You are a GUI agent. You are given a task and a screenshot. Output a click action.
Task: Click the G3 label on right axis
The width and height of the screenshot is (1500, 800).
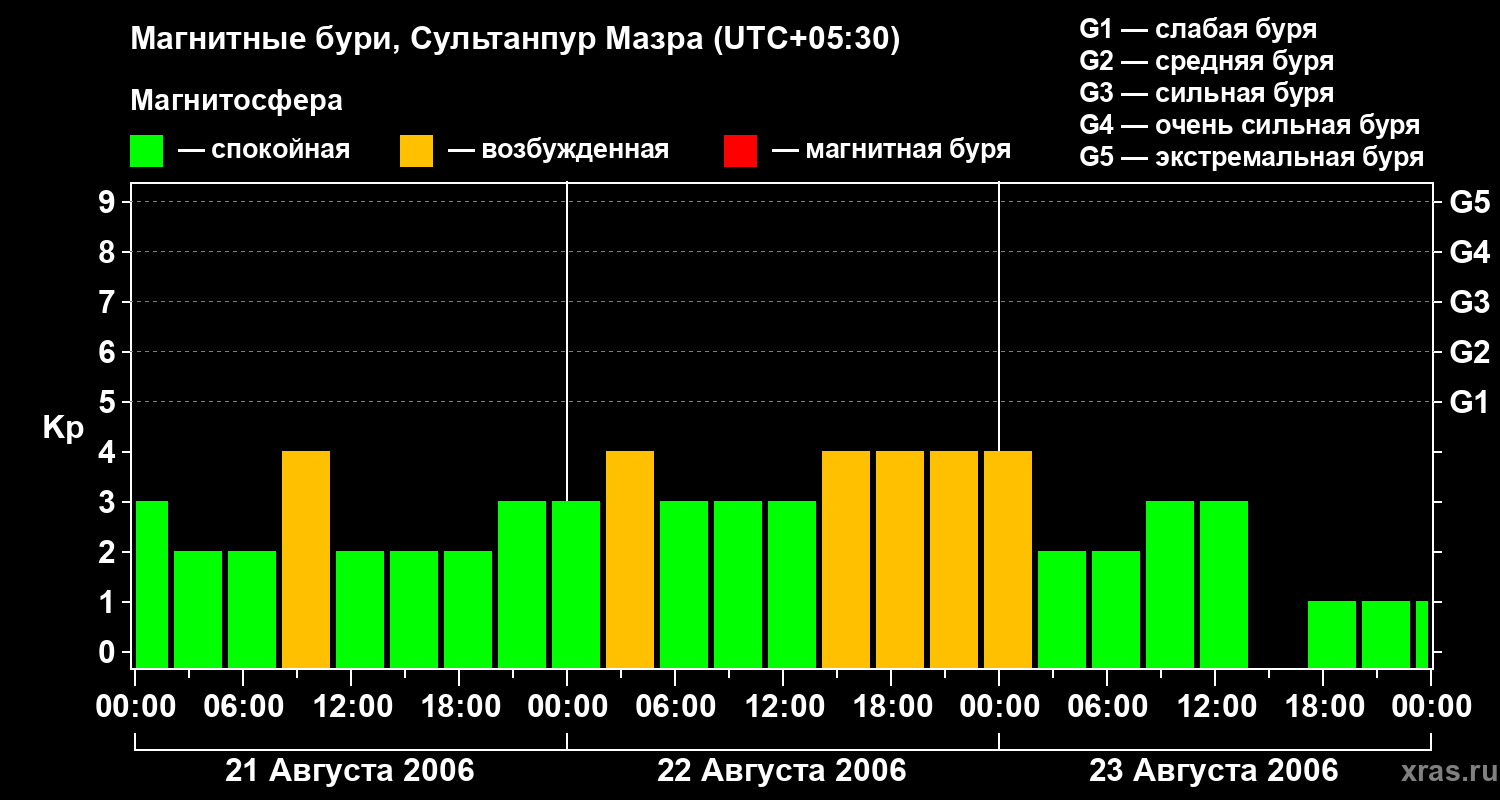coord(1469,303)
